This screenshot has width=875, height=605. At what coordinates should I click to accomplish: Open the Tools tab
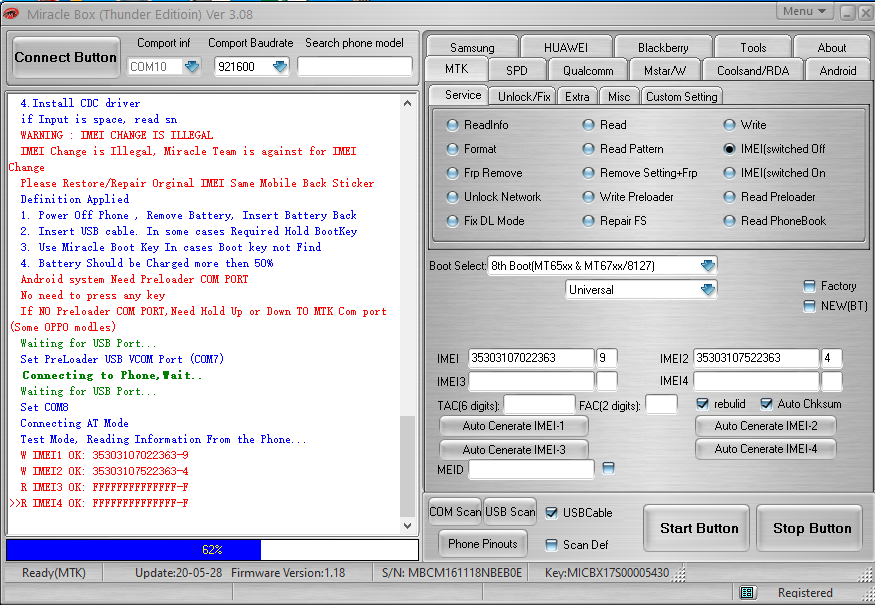tap(753, 47)
